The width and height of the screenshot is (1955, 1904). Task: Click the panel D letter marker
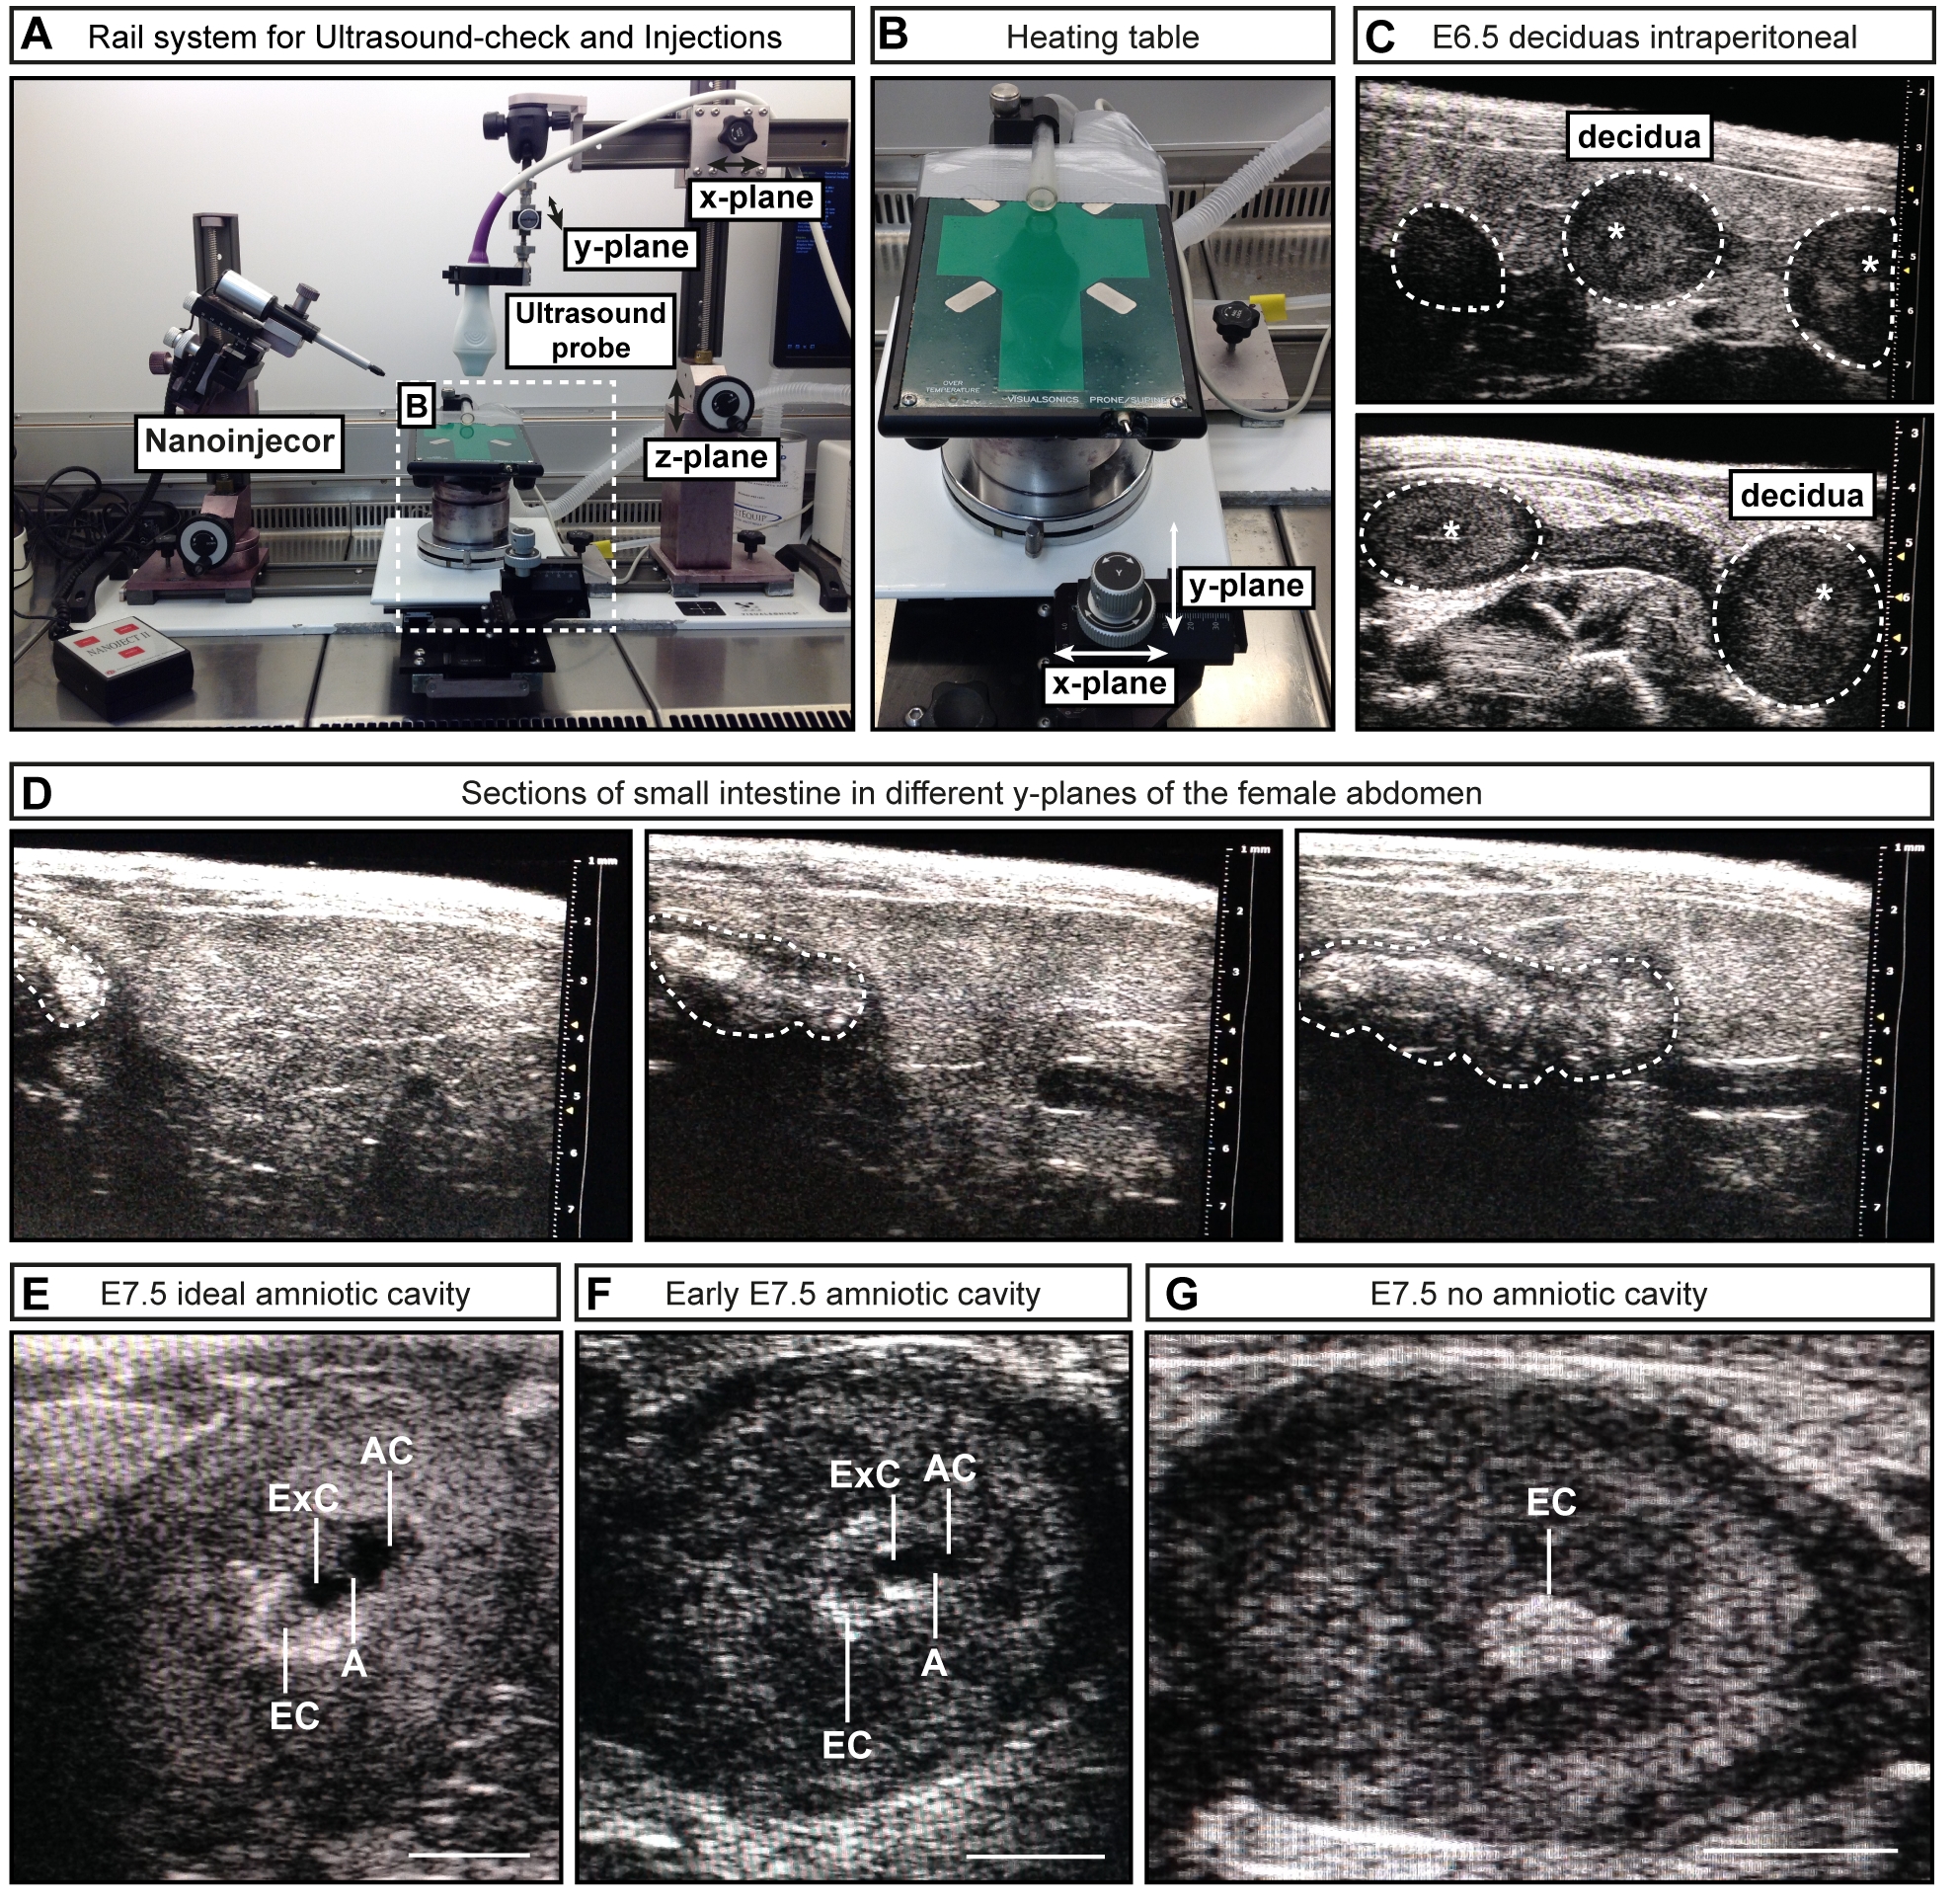35,793
